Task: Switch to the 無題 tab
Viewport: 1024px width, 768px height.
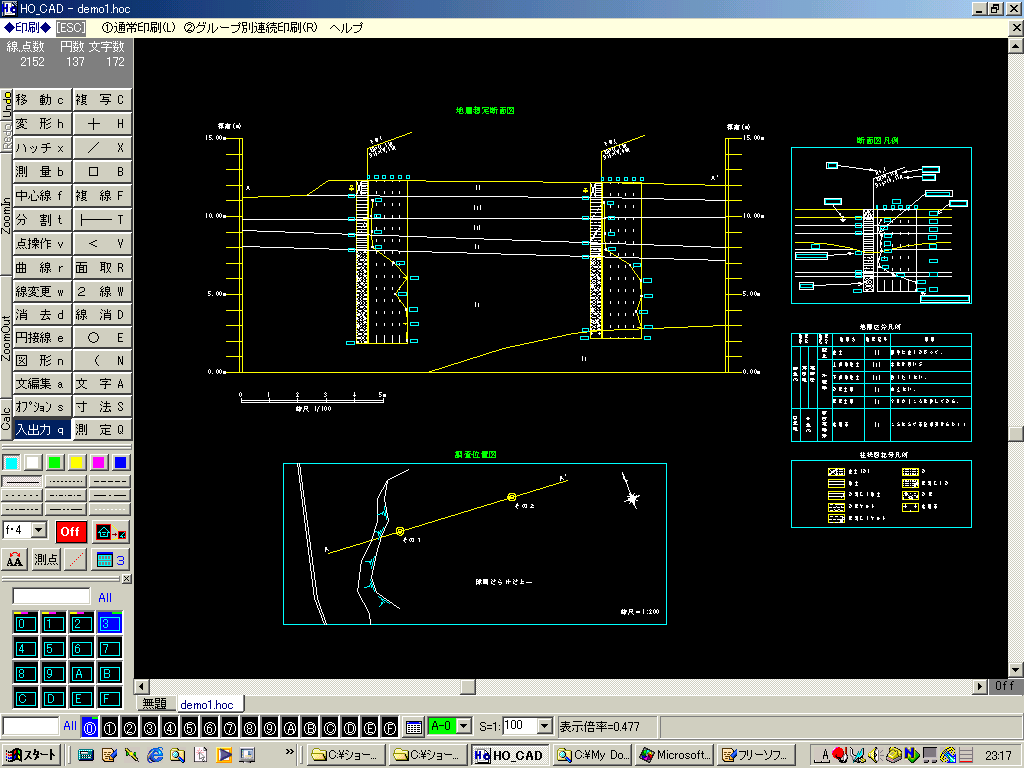Action: [155, 704]
